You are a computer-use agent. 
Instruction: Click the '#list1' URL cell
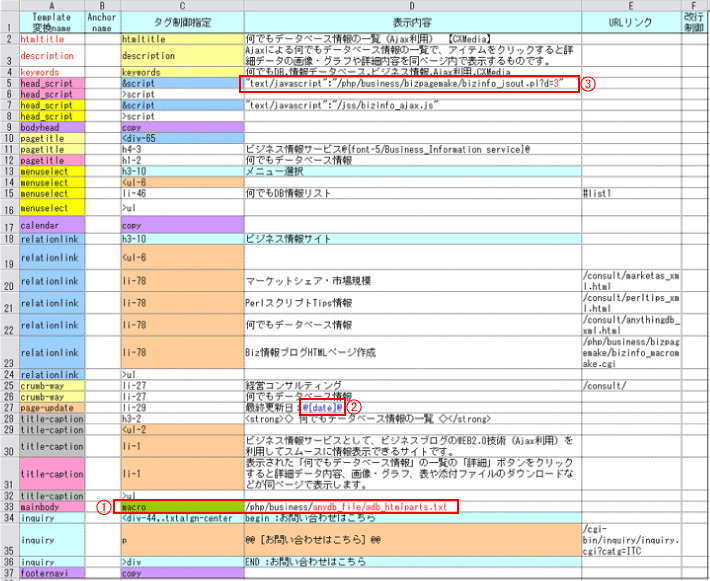(x=631, y=193)
